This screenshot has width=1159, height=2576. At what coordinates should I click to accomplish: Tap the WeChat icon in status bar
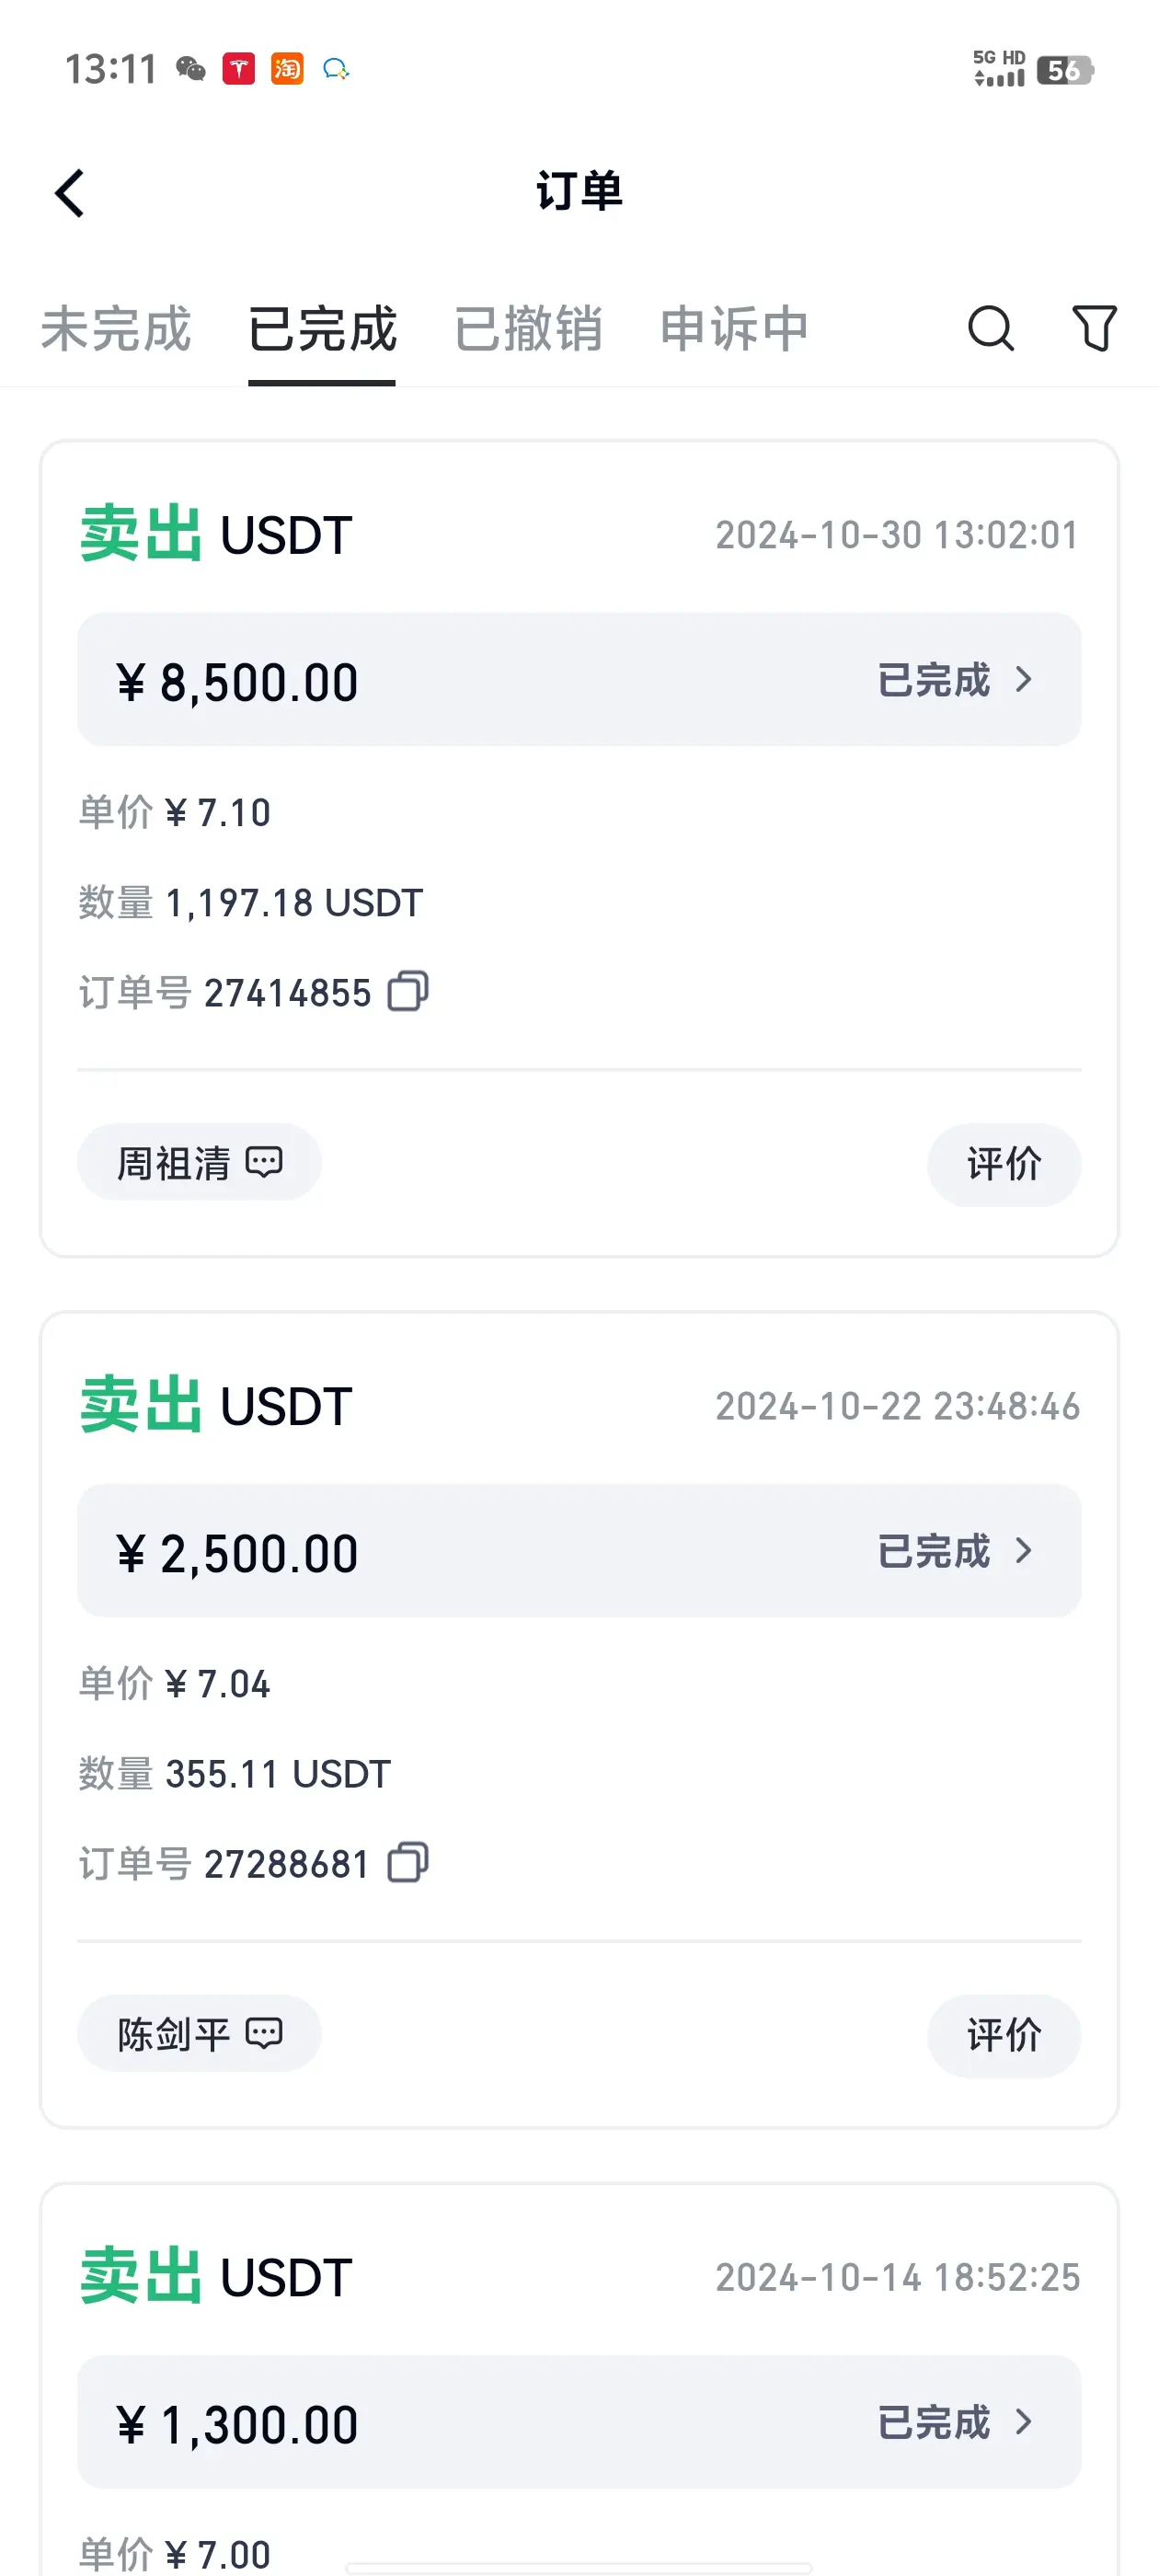click(x=190, y=69)
